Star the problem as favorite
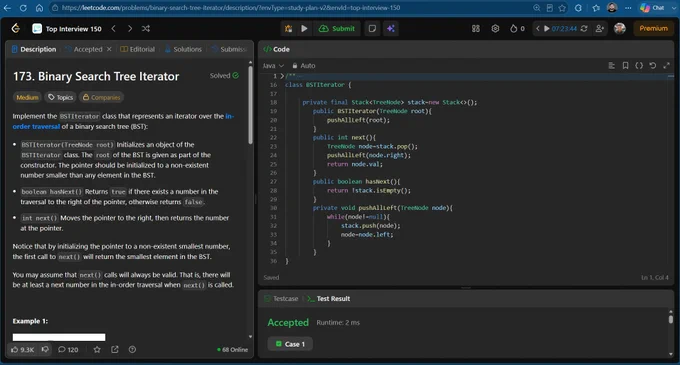 click(x=97, y=349)
